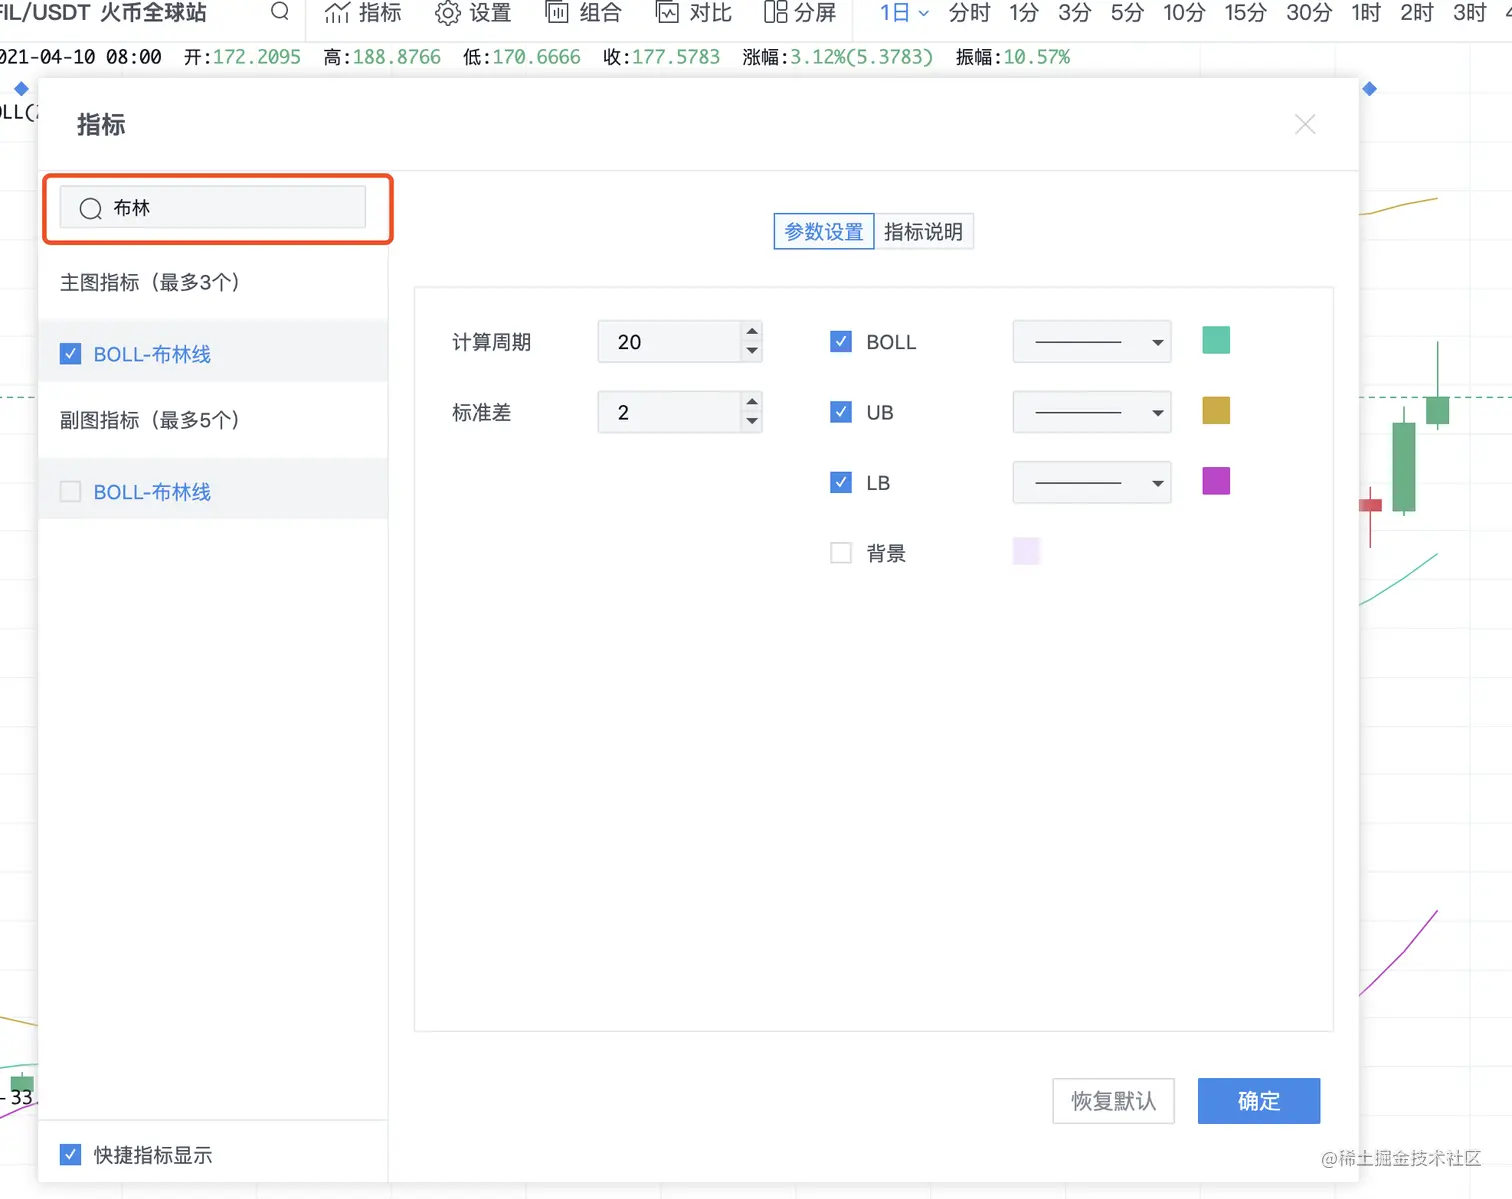Switch to the 指标说明 tab
Viewport: 1512px width, 1199px height.
924,231
